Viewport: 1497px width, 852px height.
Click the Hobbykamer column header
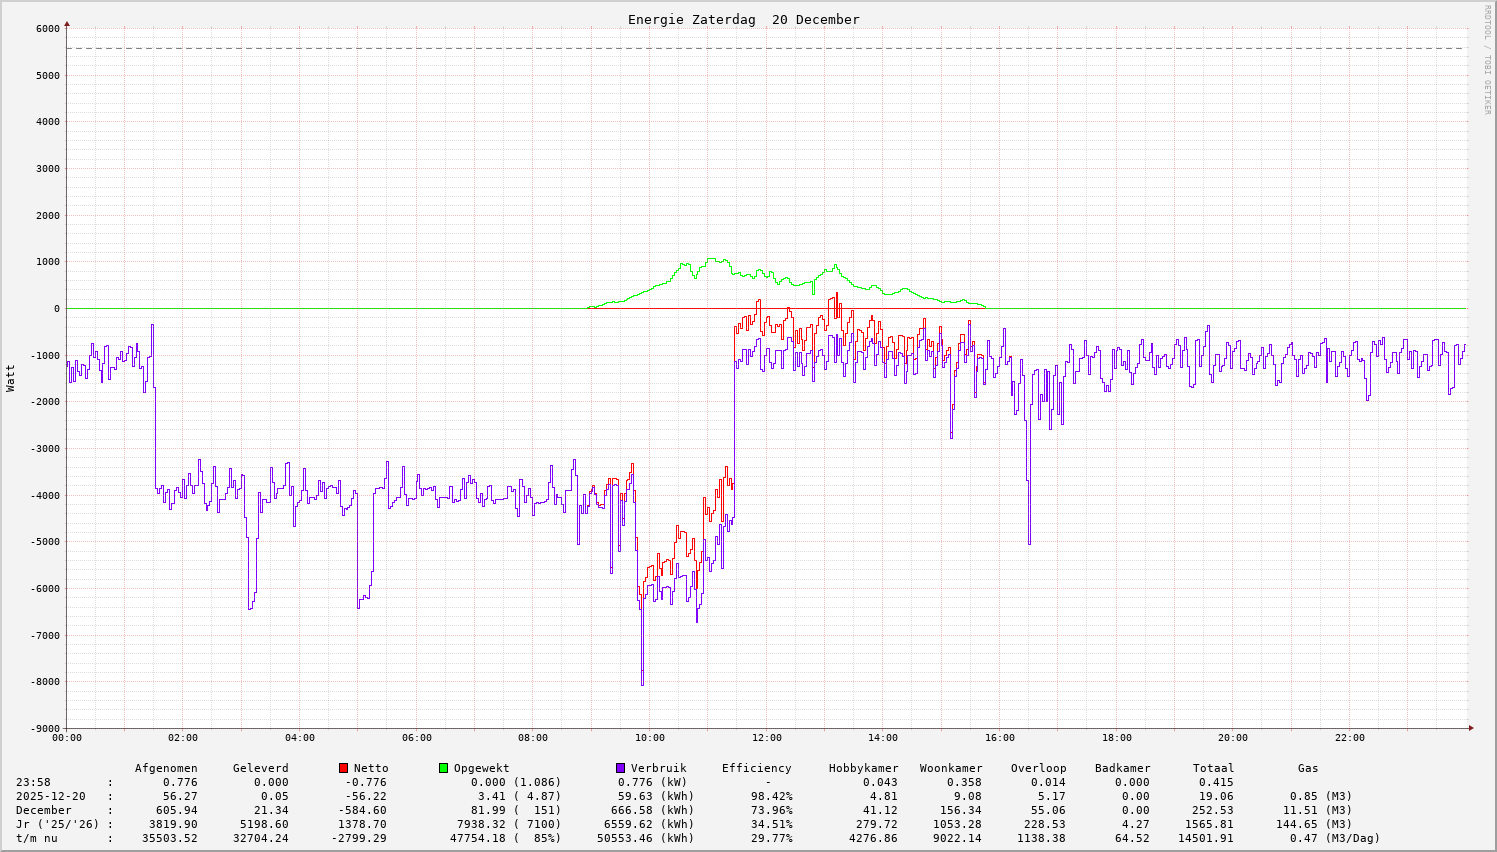pyautogui.click(x=863, y=768)
